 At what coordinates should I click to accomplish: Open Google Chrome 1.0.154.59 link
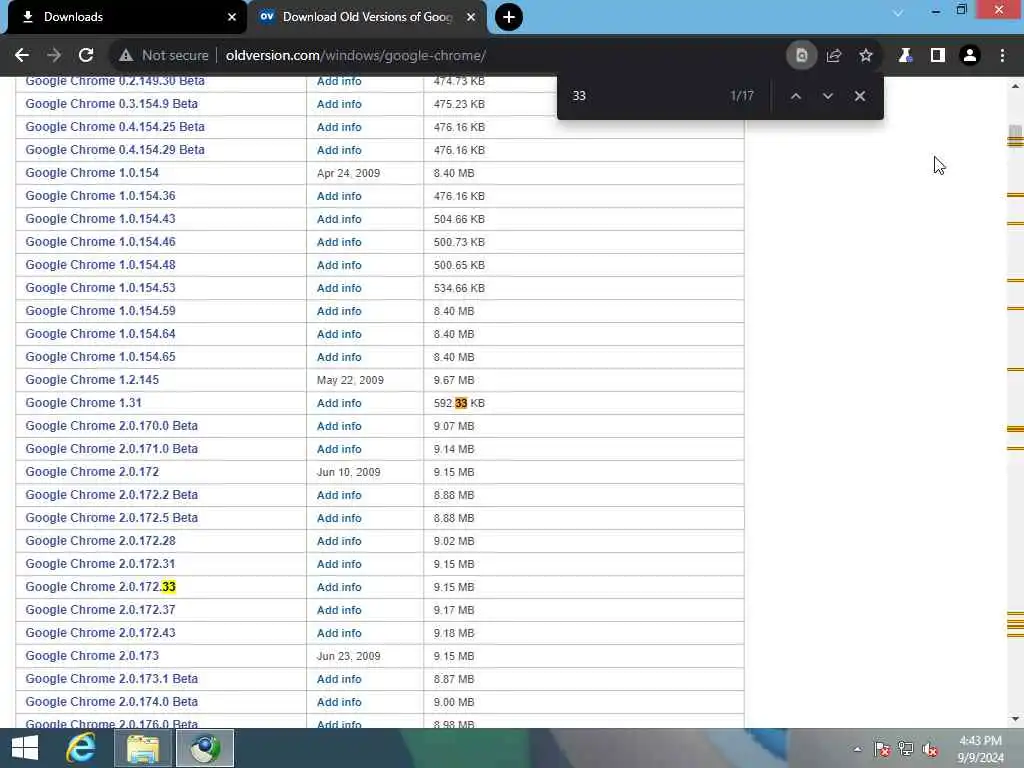(101, 311)
